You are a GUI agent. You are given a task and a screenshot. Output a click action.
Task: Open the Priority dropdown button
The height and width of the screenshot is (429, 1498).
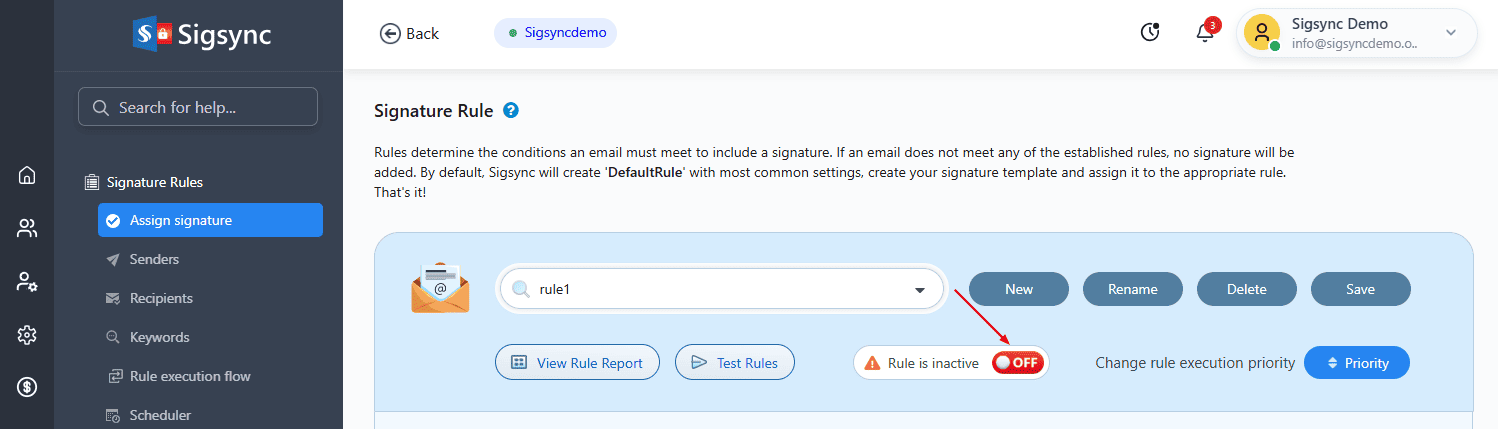coord(1356,363)
